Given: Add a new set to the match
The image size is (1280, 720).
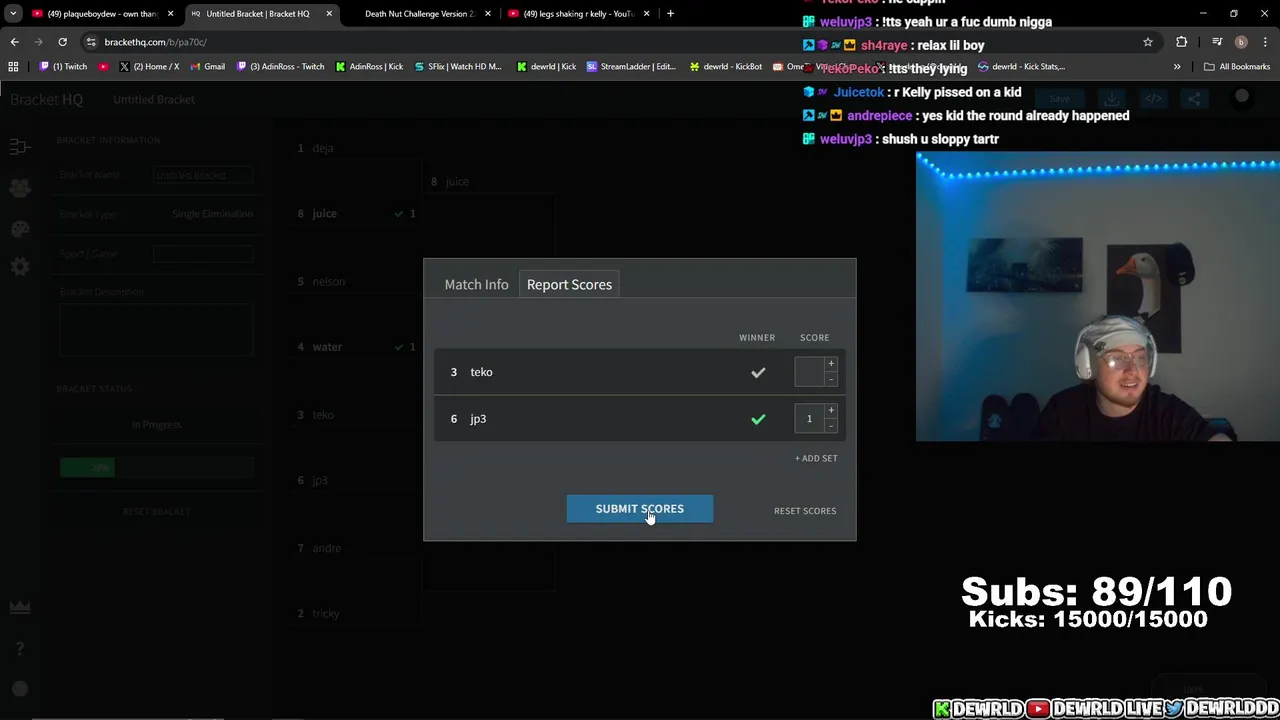Looking at the screenshot, I should (816, 458).
